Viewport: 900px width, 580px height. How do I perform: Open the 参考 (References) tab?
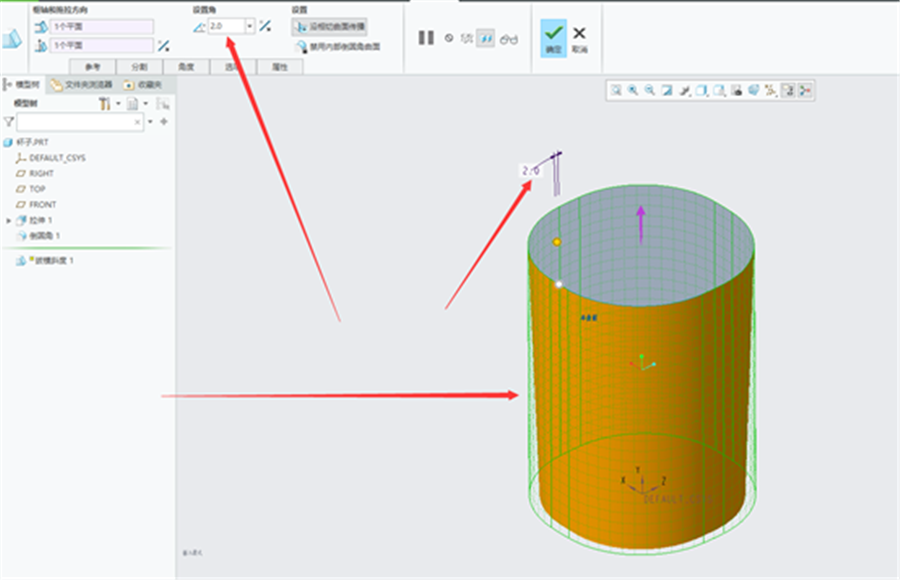pyautogui.click(x=92, y=67)
